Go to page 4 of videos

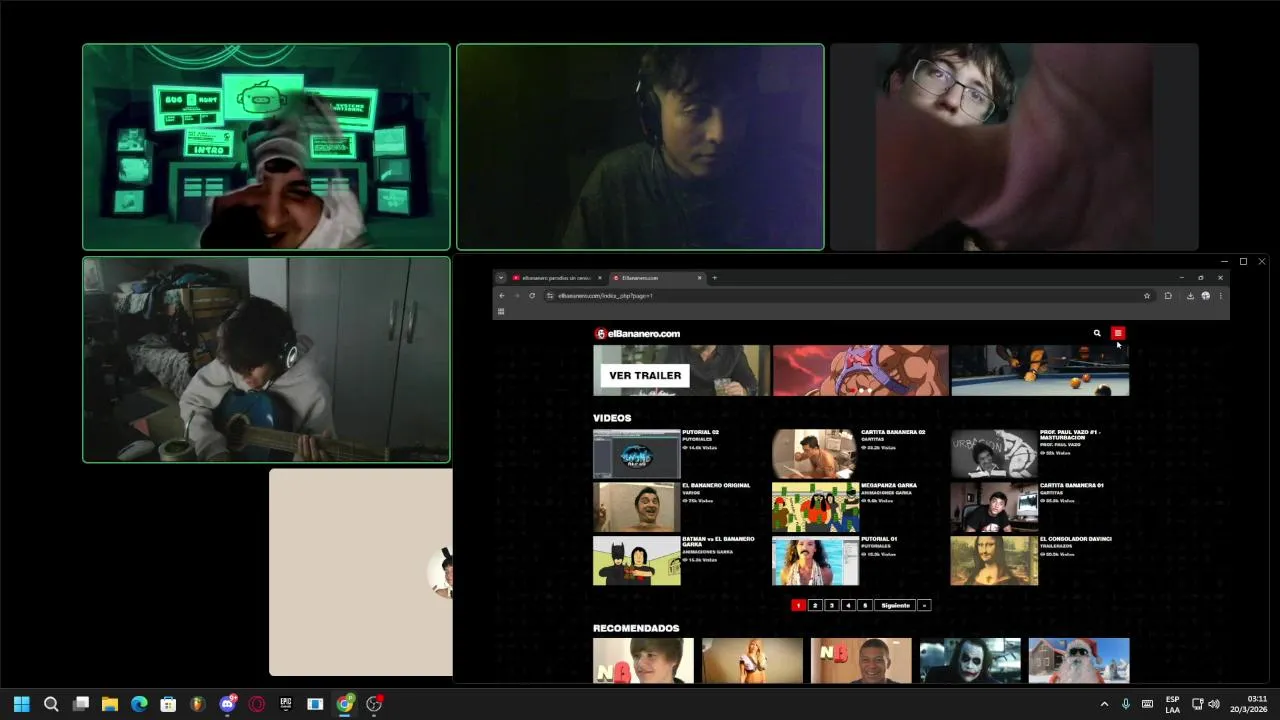click(x=848, y=605)
